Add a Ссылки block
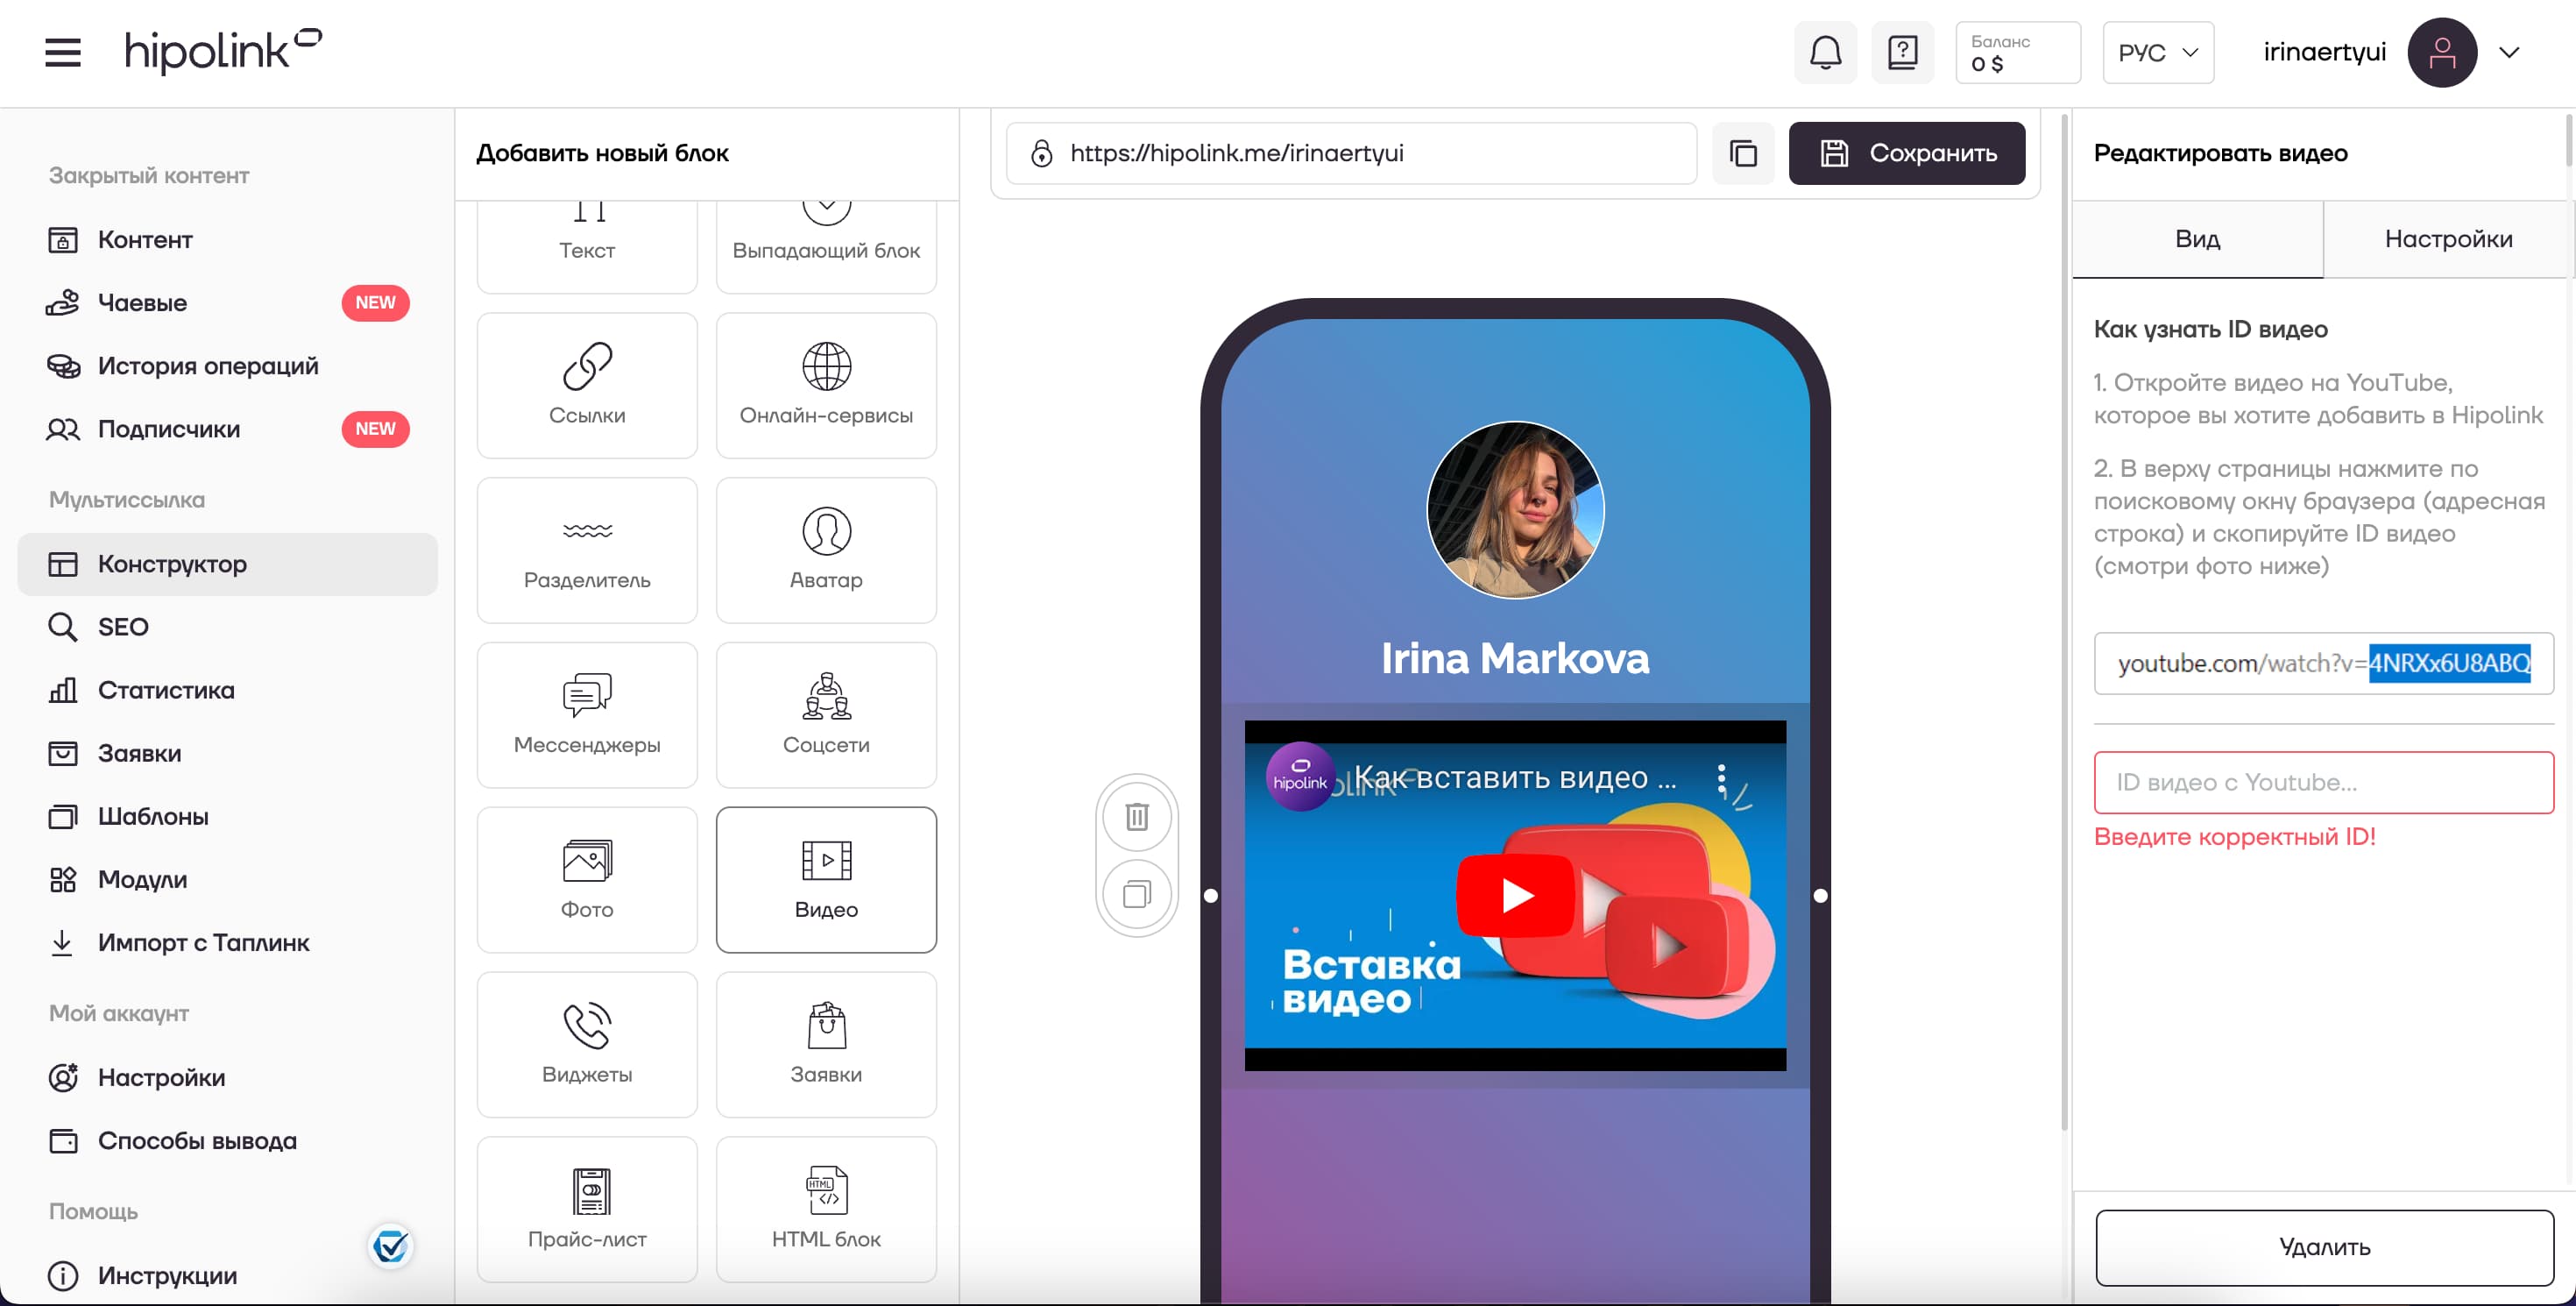Screen dimensions: 2576x1306 pyautogui.click(x=587, y=385)
